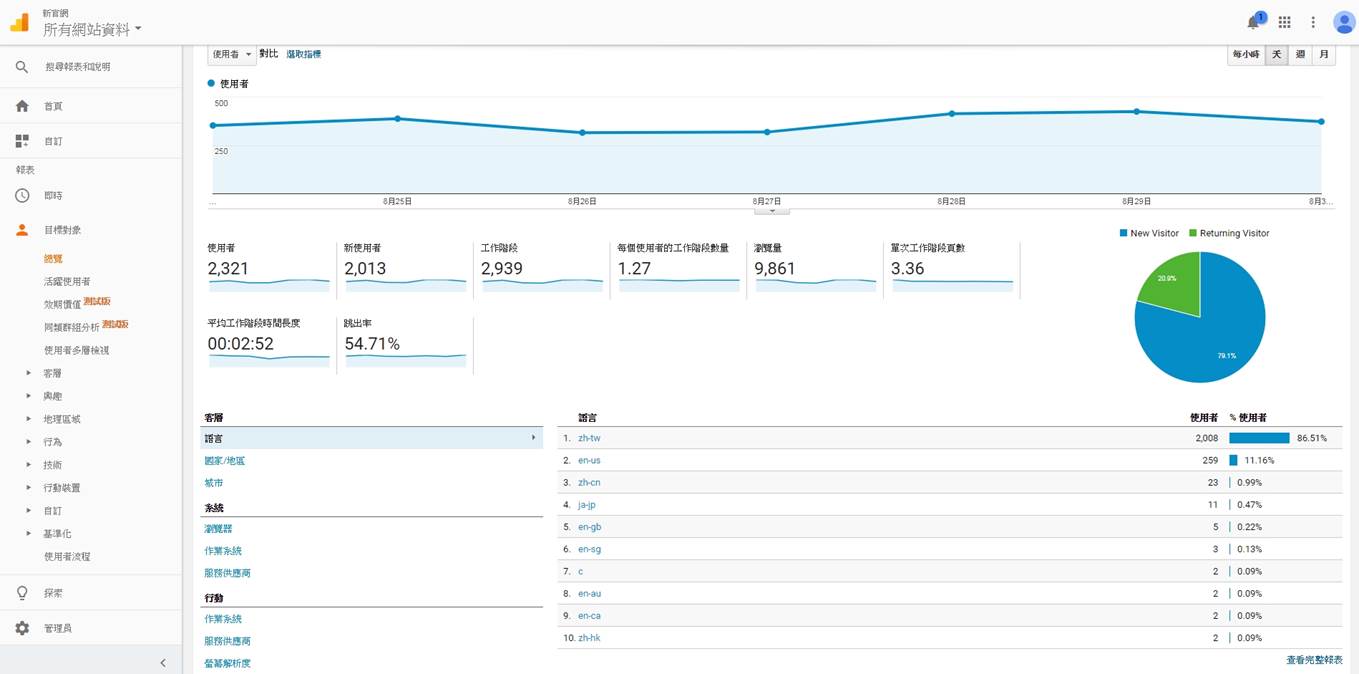
Task: Click the user account avatar
Action: 1343,22
